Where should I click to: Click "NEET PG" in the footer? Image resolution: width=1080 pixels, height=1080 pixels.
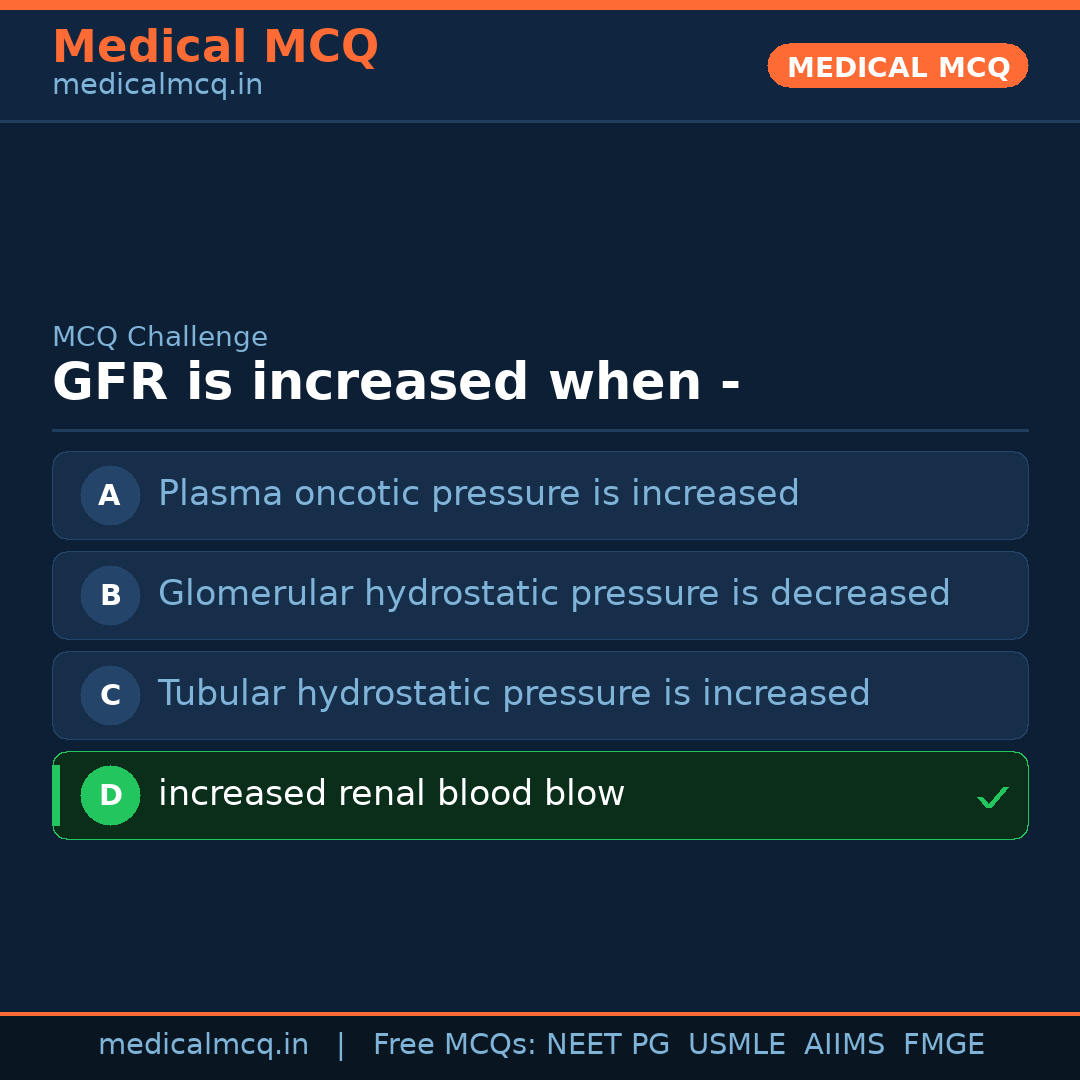pos(608,1045)
